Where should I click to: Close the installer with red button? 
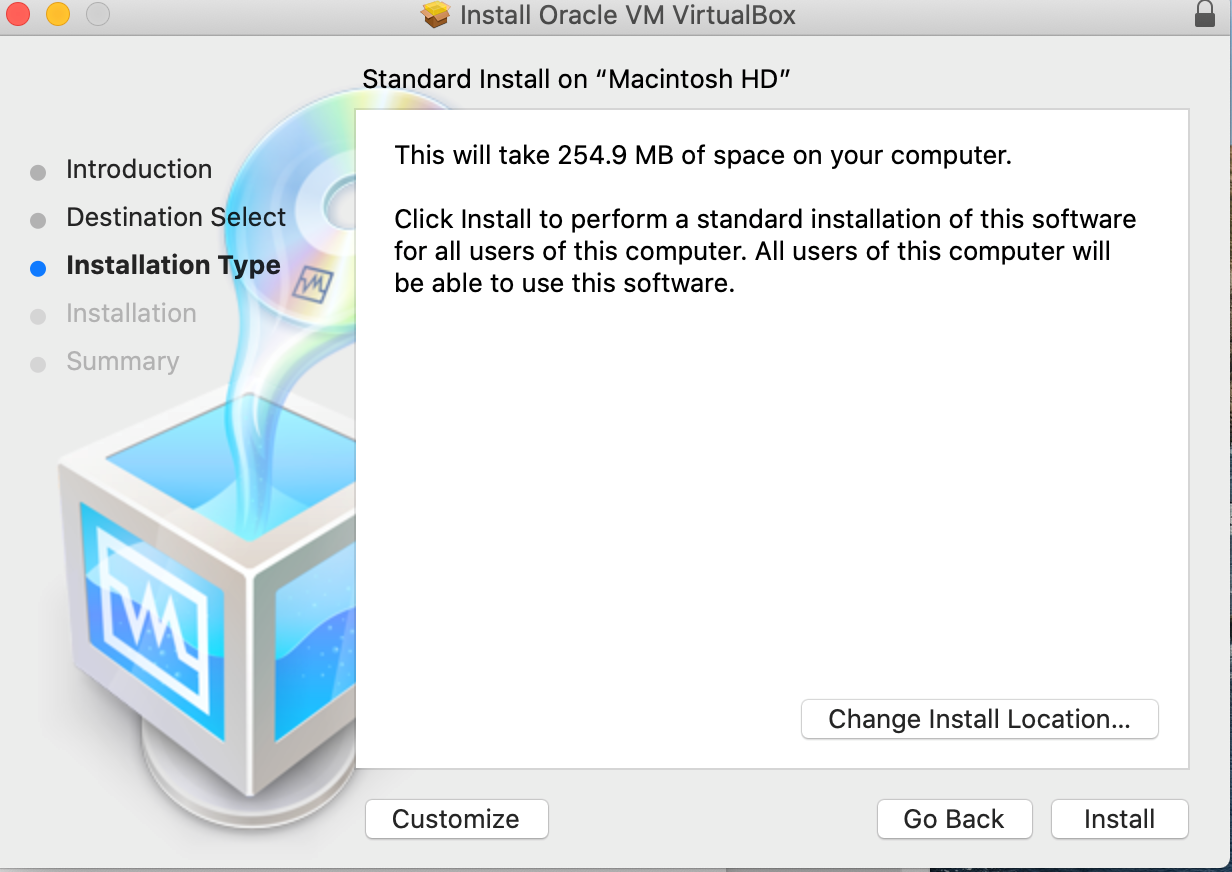click(x=19, y=14)
